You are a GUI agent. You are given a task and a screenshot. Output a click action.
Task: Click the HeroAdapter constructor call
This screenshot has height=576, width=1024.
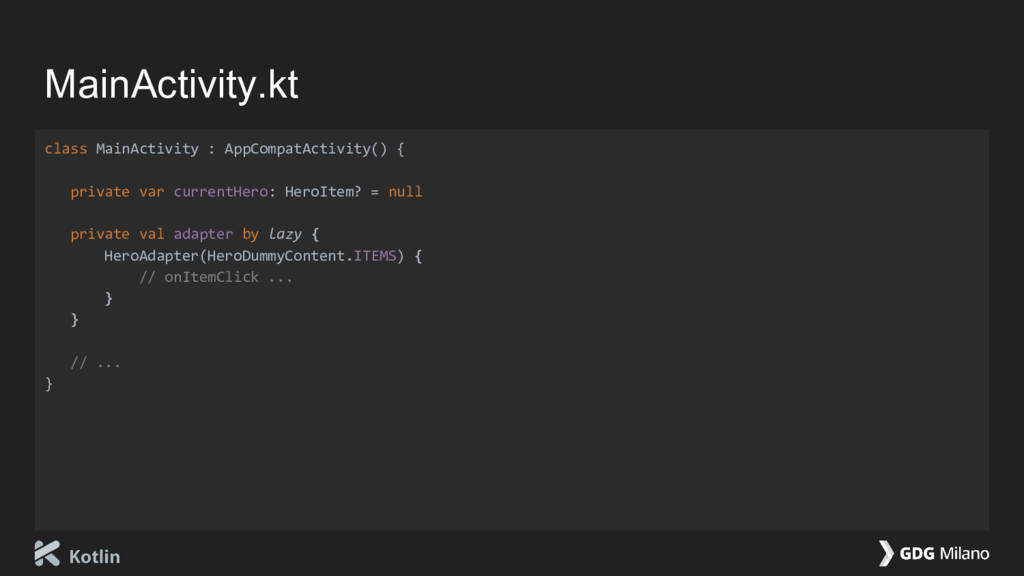click(151, 255)
